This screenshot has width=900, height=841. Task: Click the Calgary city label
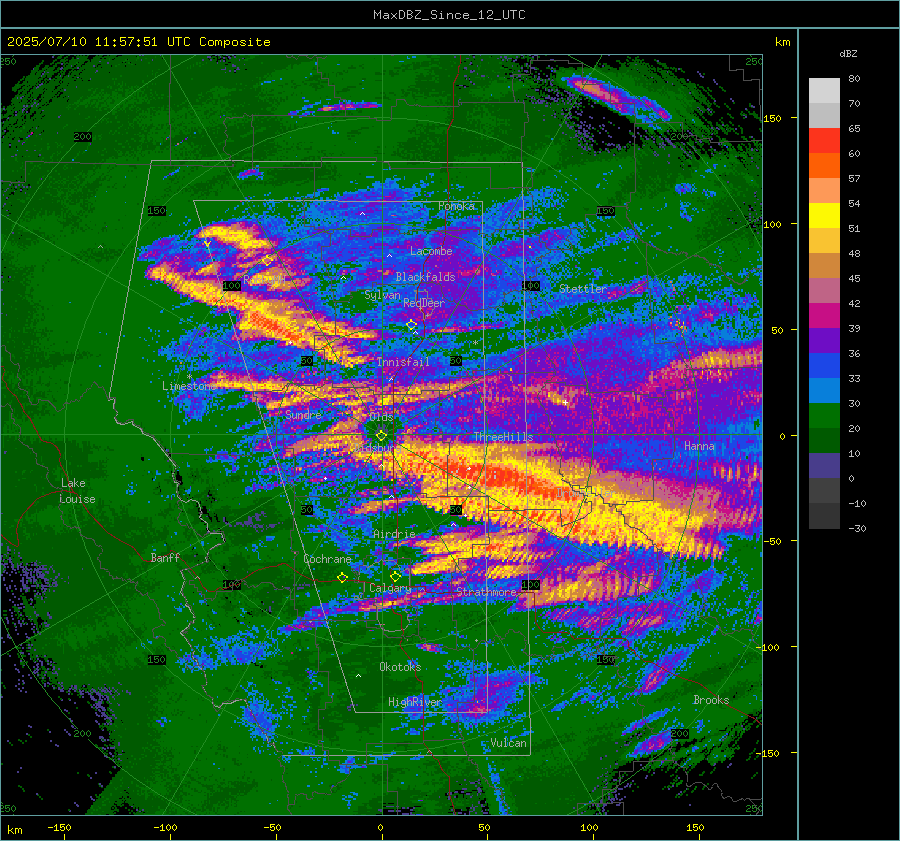(390, 588)
